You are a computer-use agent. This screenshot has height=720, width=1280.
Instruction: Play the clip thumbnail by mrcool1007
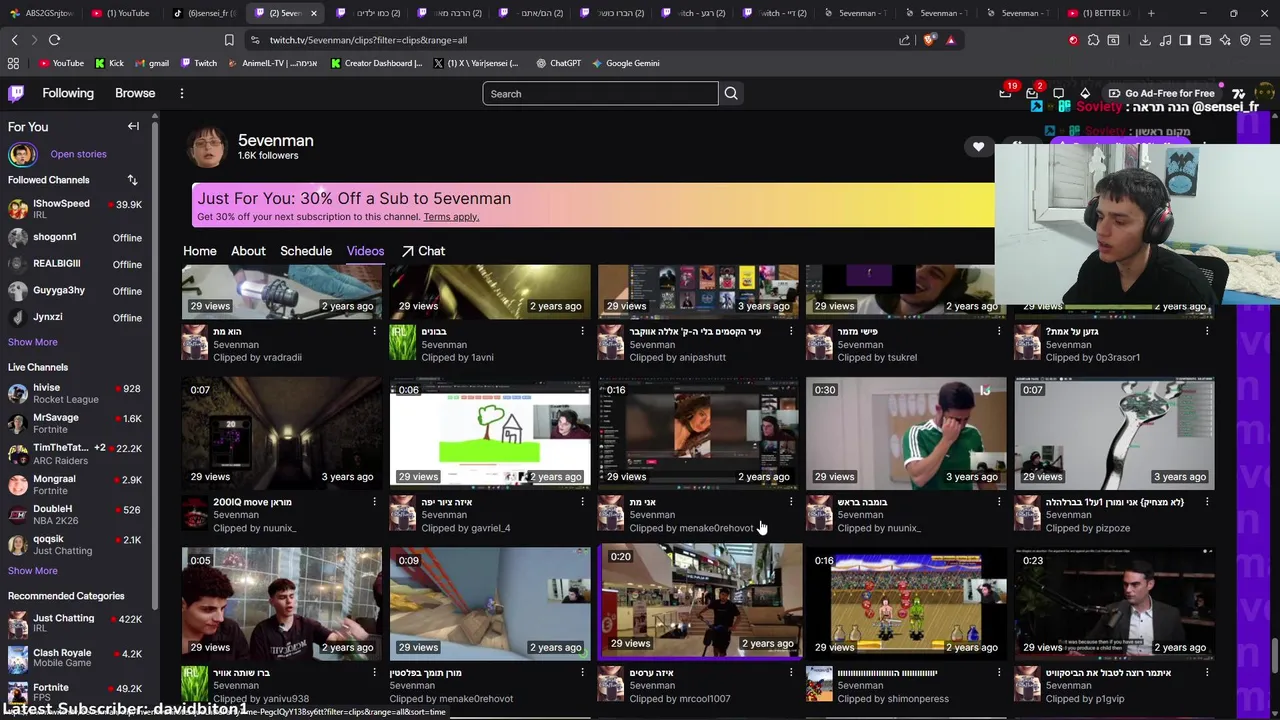tap(699, 601)
